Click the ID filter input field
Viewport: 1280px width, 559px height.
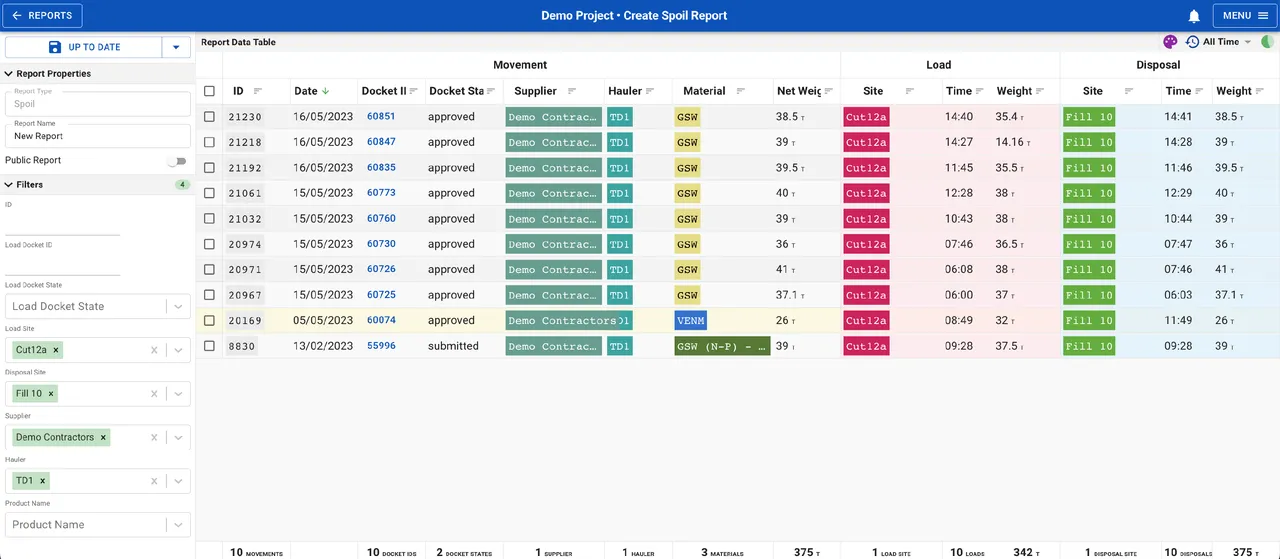[62, 226]
